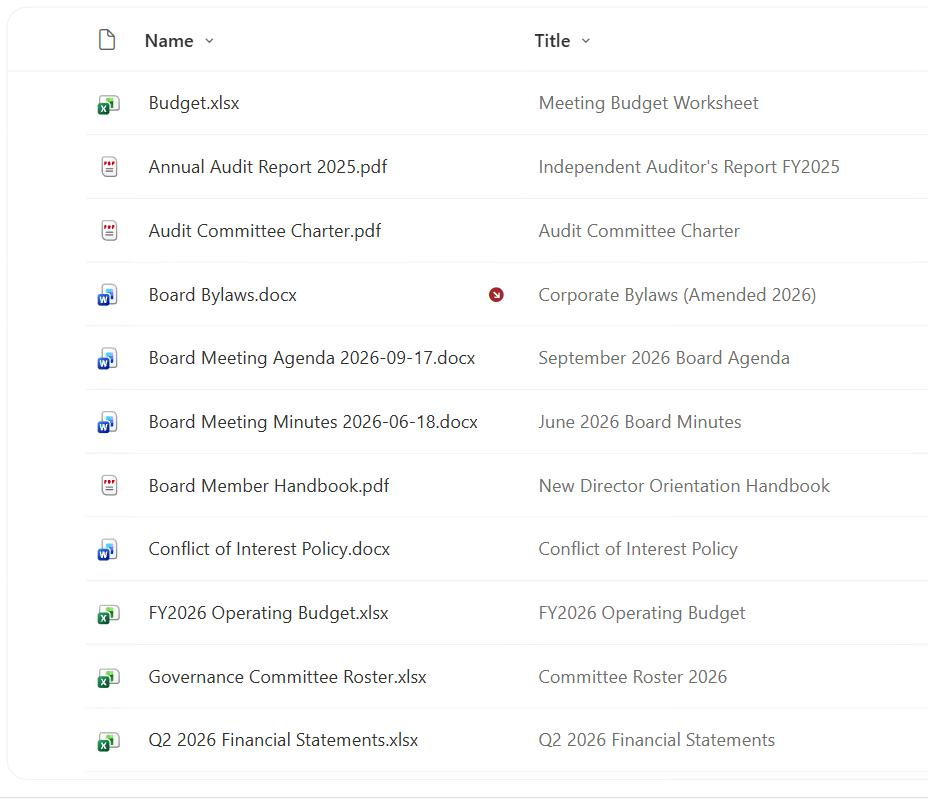Screen dimensions: 928x799
Task: Open Conflict of Interest Policy.docx
Action: pyautogui.click(x=269, y=549)
